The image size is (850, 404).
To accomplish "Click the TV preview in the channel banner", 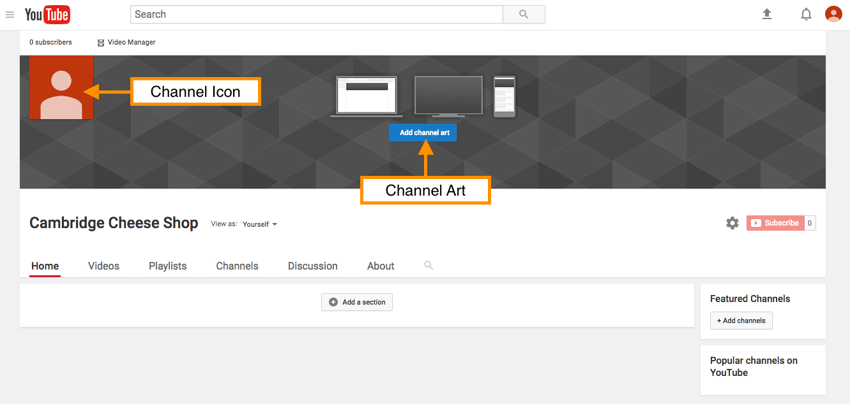I will point(448,96).
